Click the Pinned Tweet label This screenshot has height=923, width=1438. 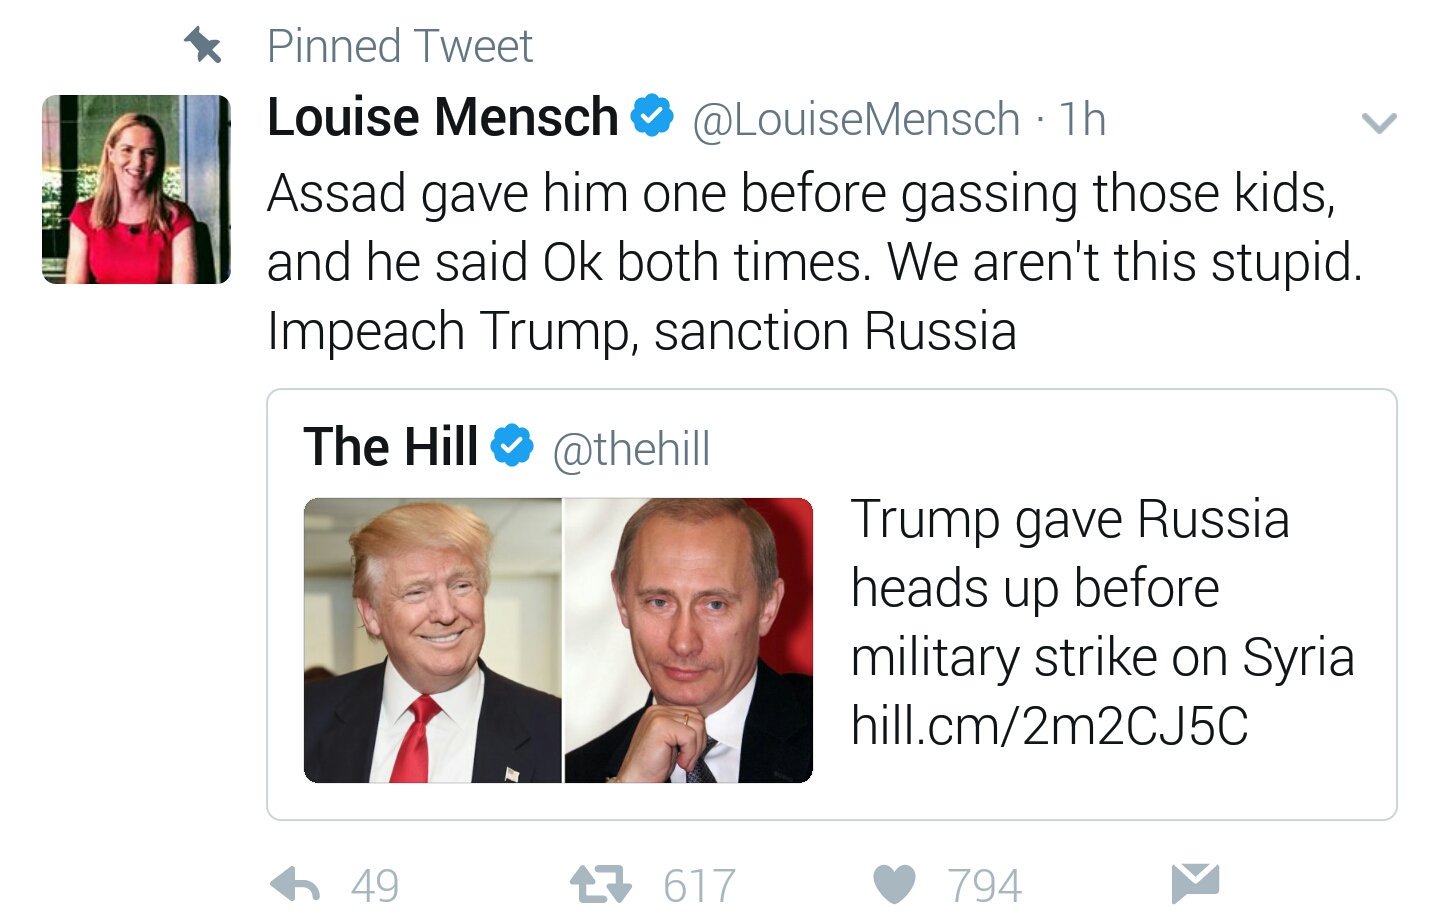coord(400,46)
